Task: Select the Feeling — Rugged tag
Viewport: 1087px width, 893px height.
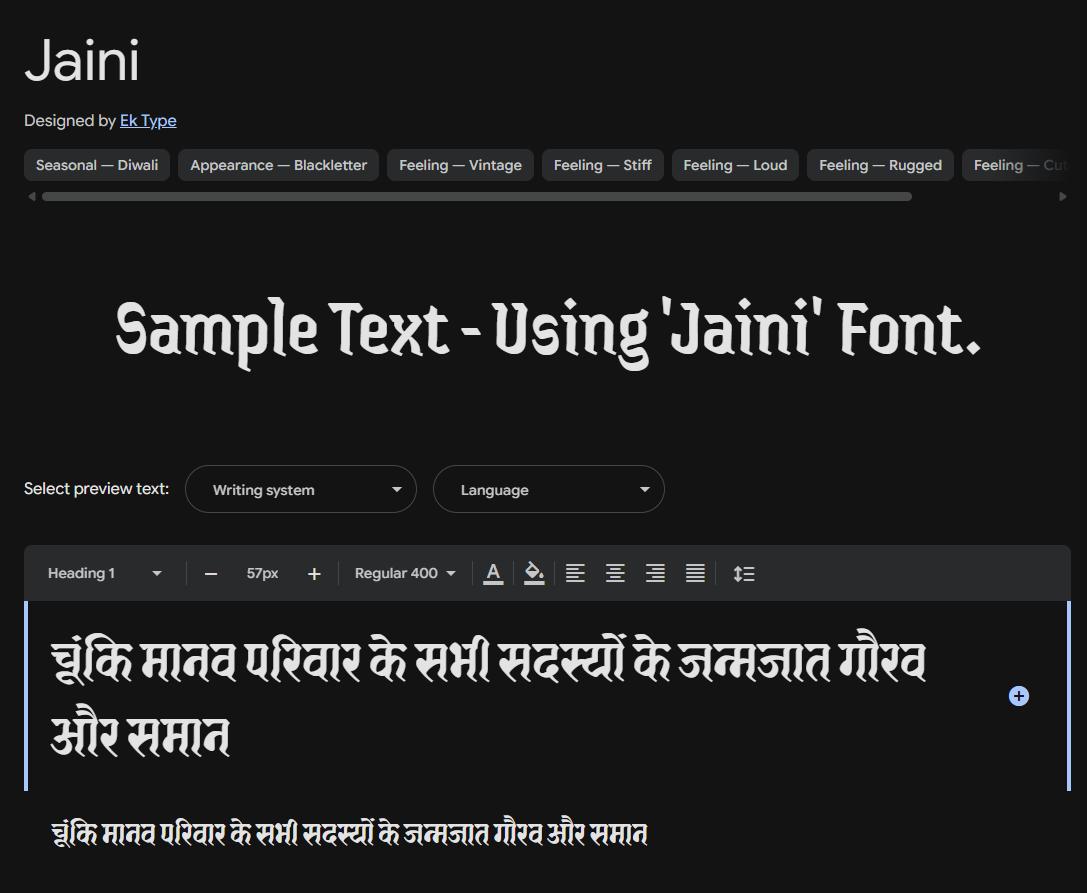Action: (880, 165)
